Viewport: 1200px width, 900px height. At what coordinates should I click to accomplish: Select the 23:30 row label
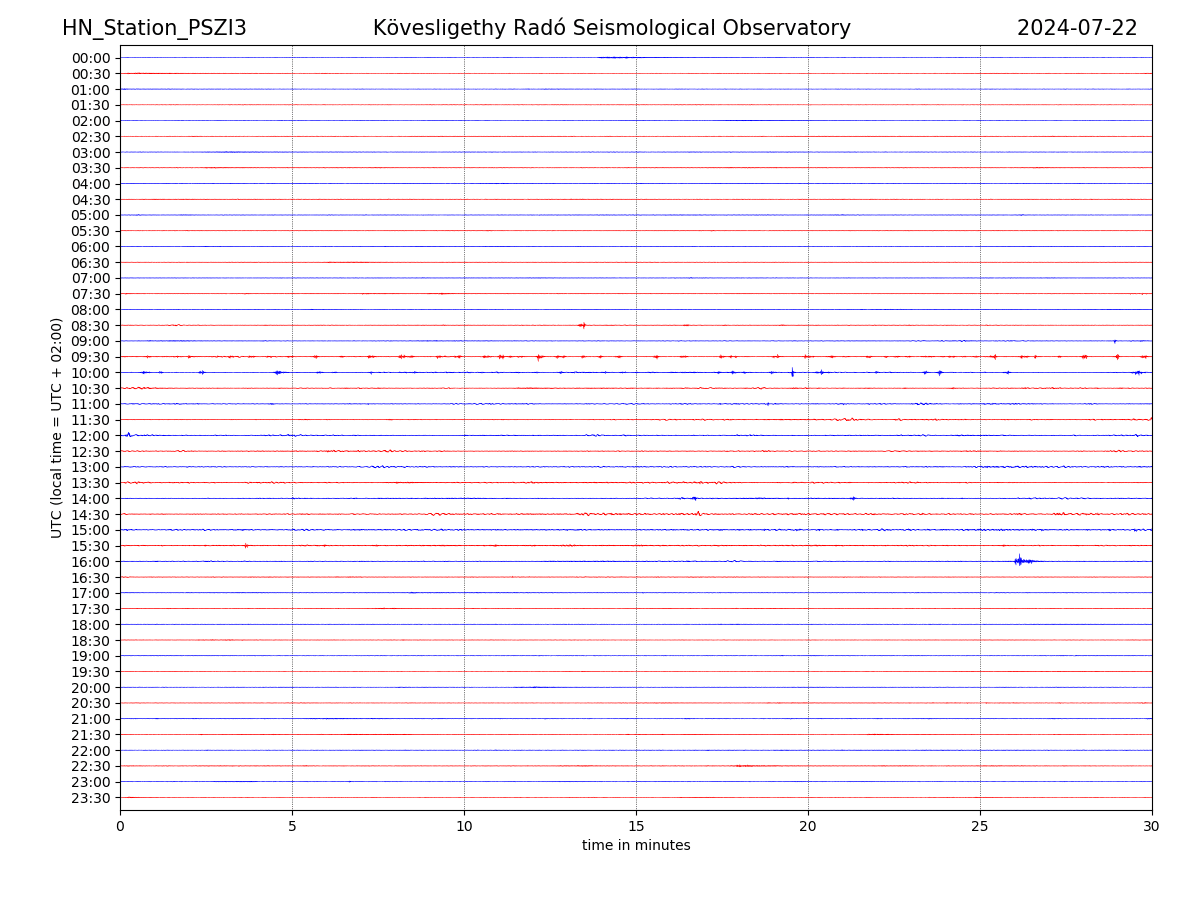(x=90, y=798)
